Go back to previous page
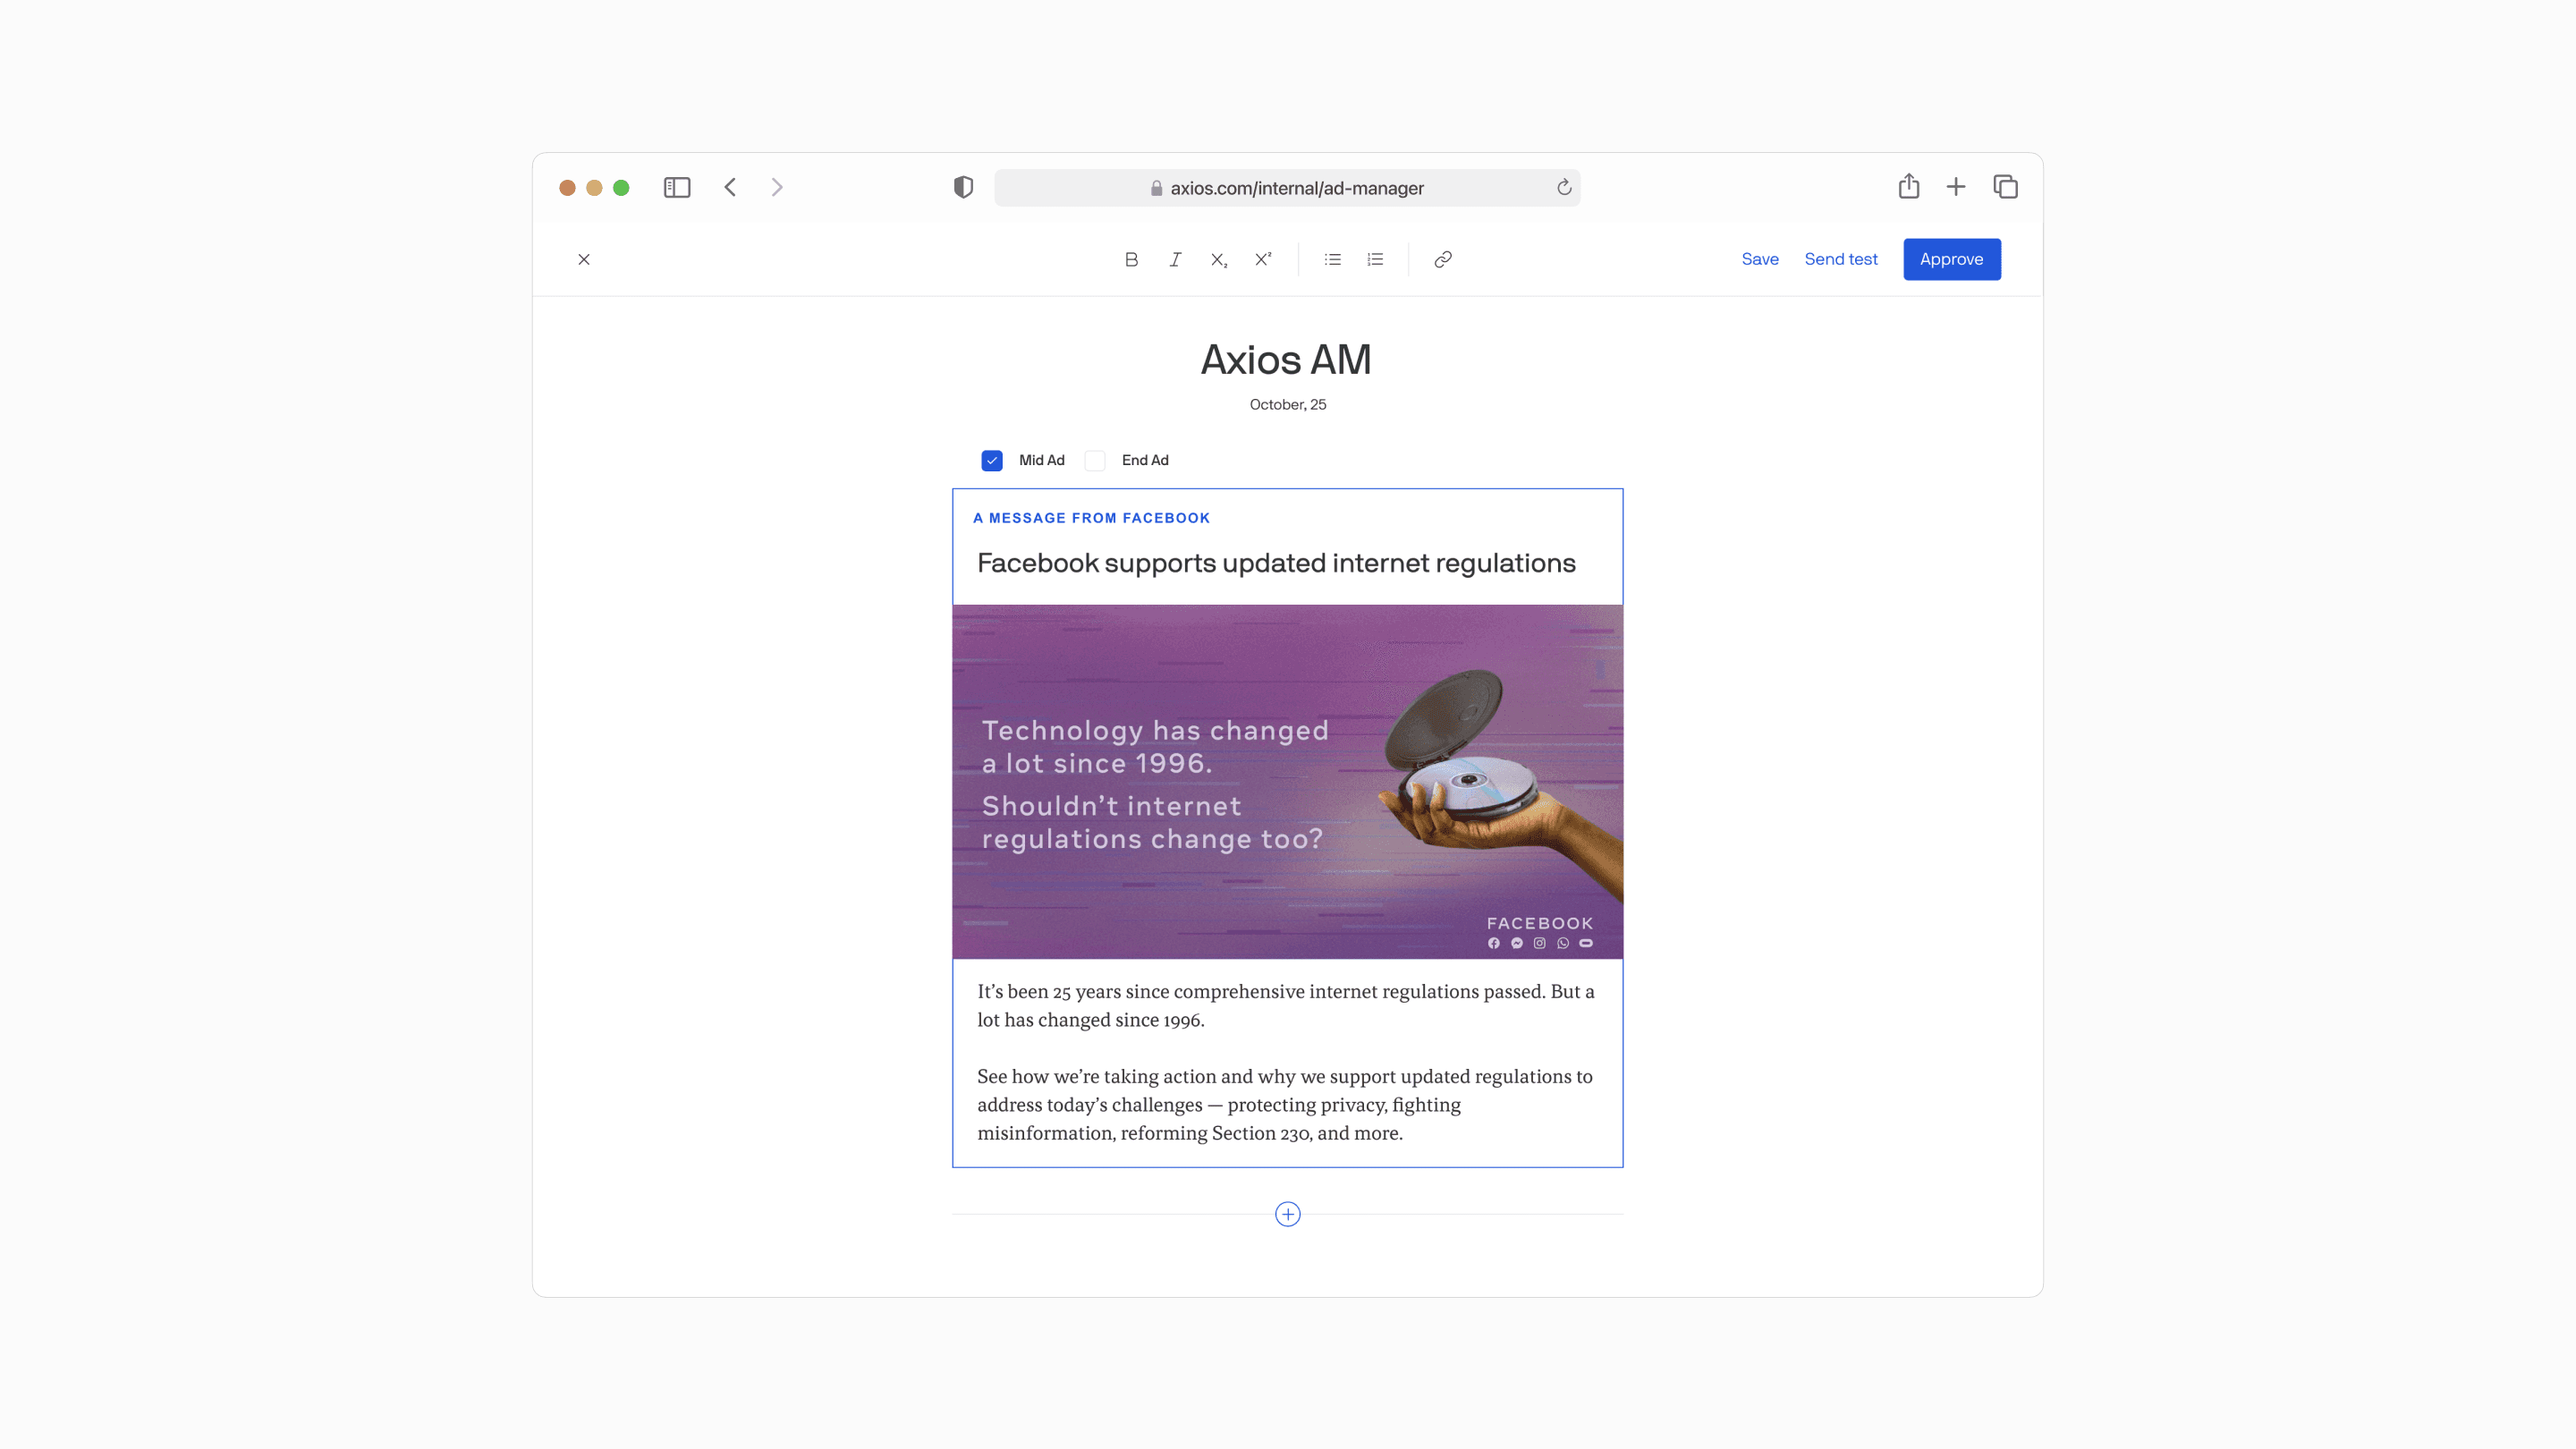2576x1449 pixels. pyautogui.click(x=730, y=188)
